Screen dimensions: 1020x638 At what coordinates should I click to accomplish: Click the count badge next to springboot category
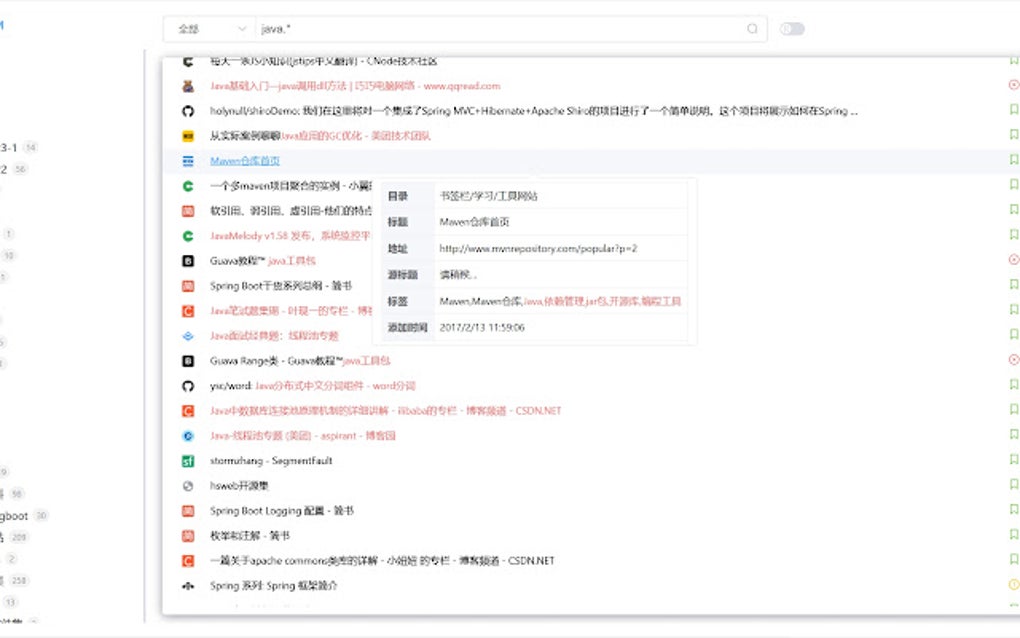pyautogui.click(x=42, y=515)
